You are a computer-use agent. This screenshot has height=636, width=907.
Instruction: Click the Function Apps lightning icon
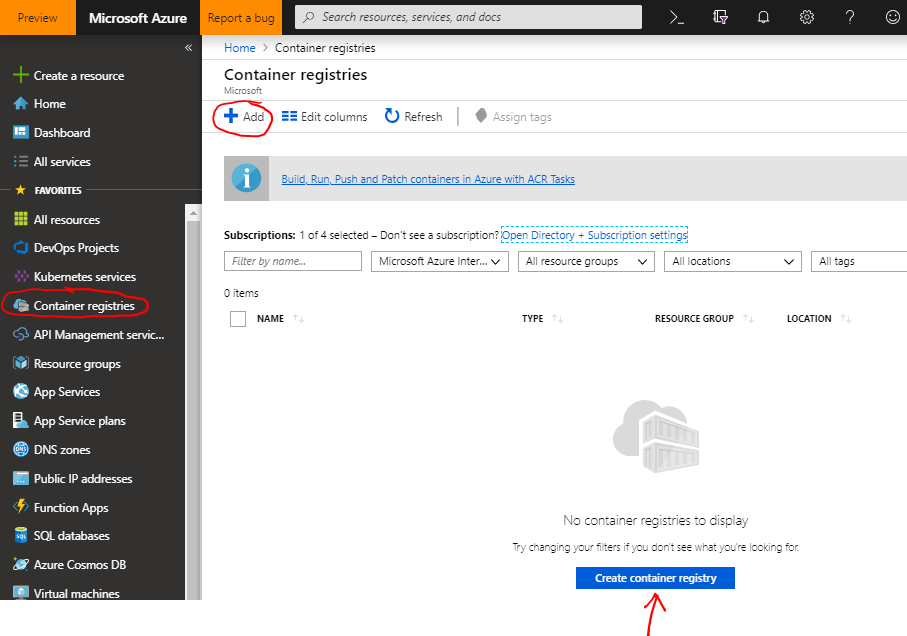20,507
